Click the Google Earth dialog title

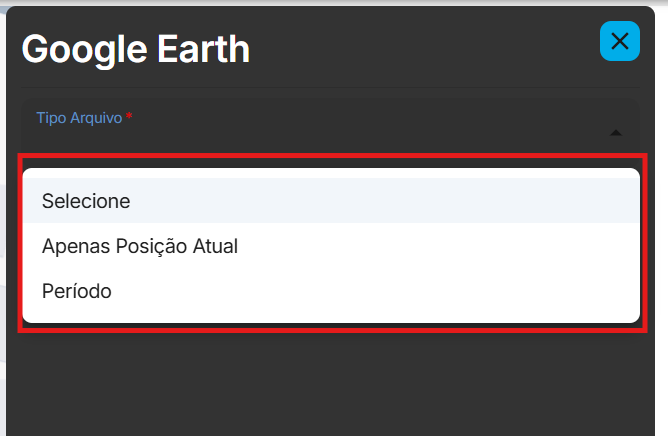point(136,48)
